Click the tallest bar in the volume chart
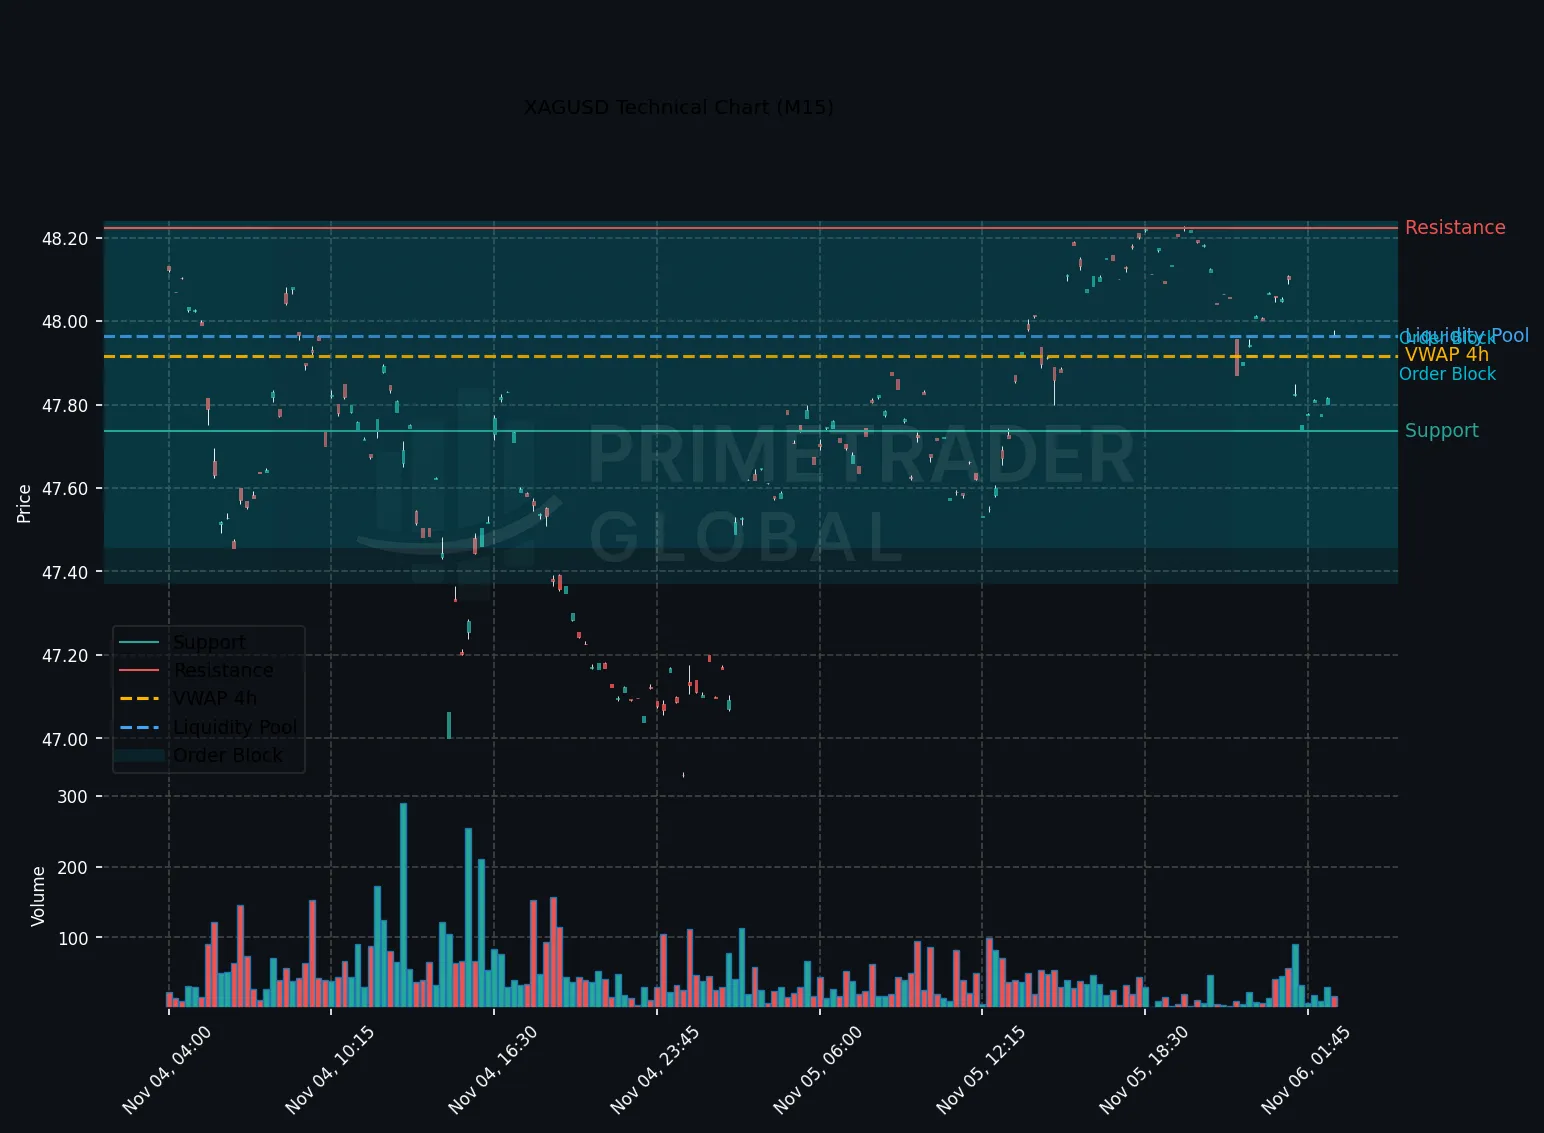The width and height of the screenshot is (1544, 1133). click(403, 905)
